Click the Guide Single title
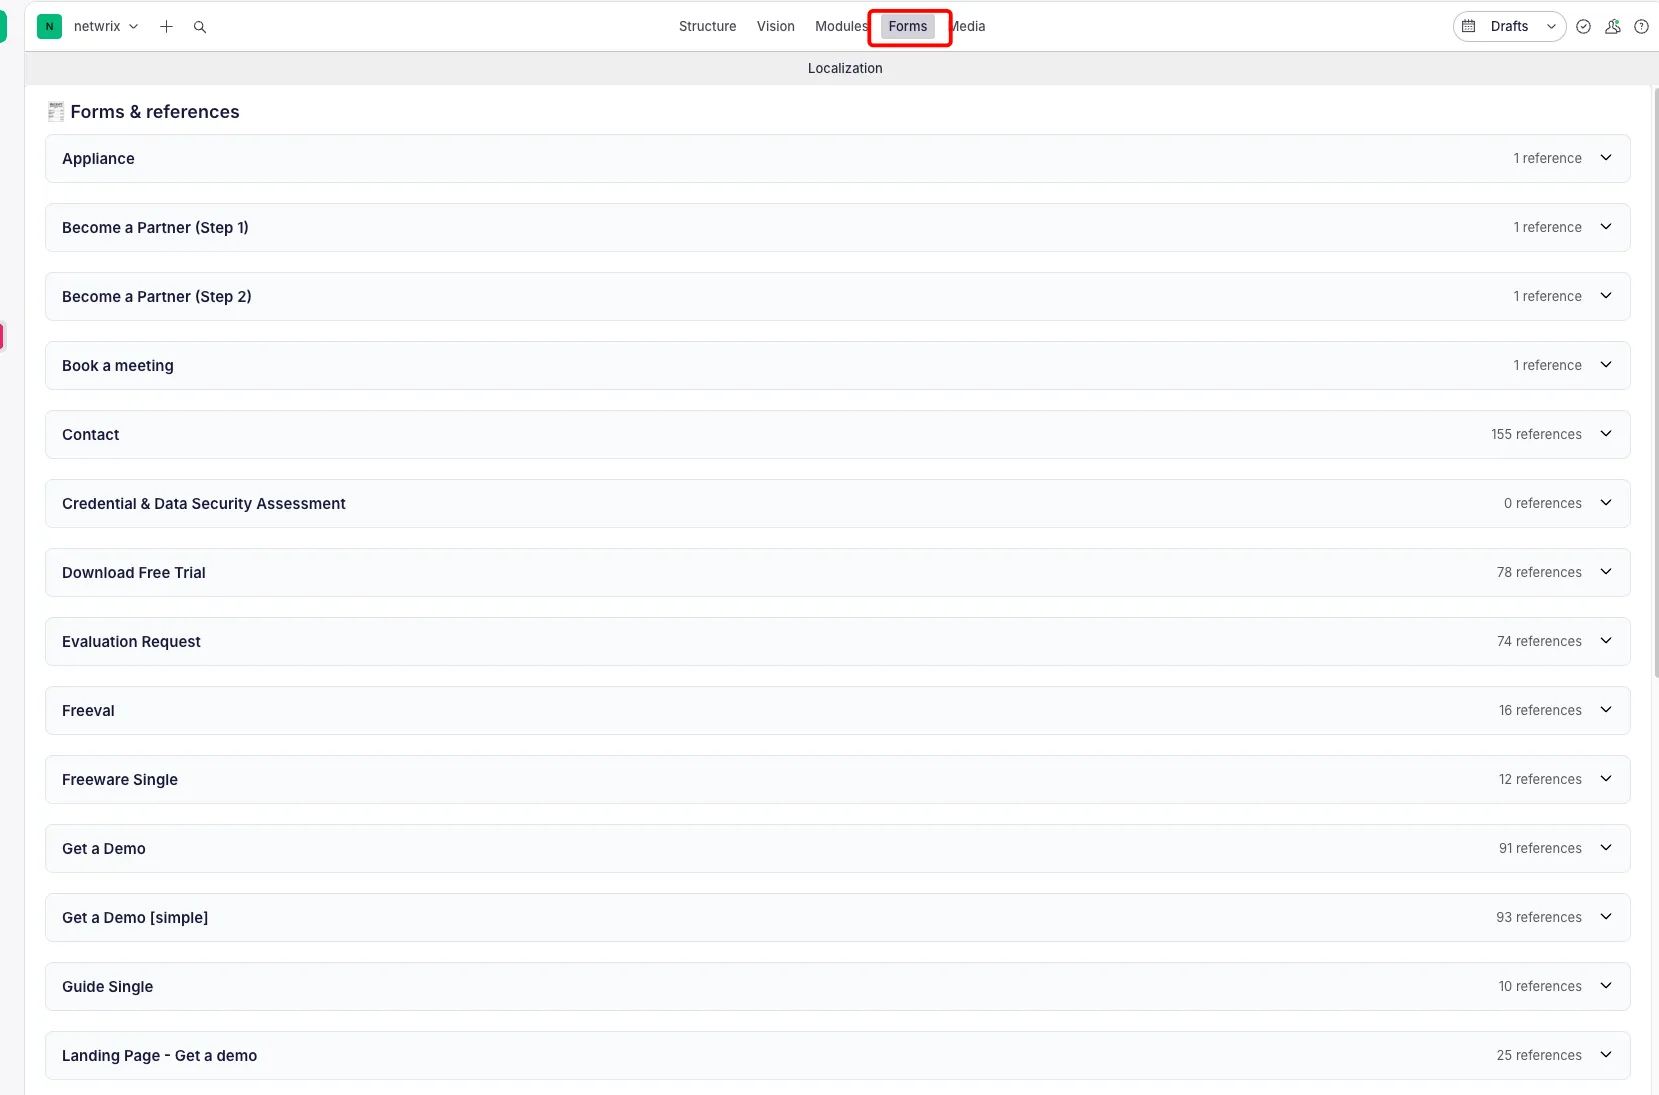Screen dimensions: 1659x1095 [108, 987]
